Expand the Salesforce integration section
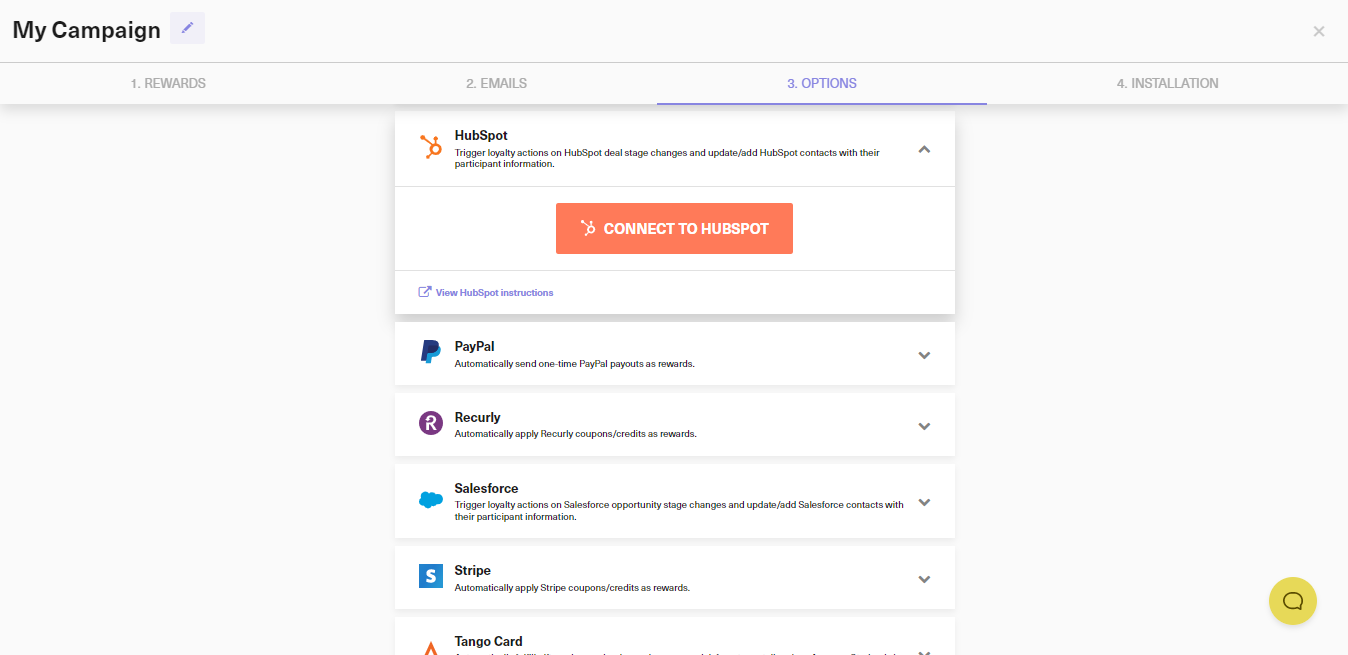The height and width of the screenshot is (655, 1348). tap(924, 503)
